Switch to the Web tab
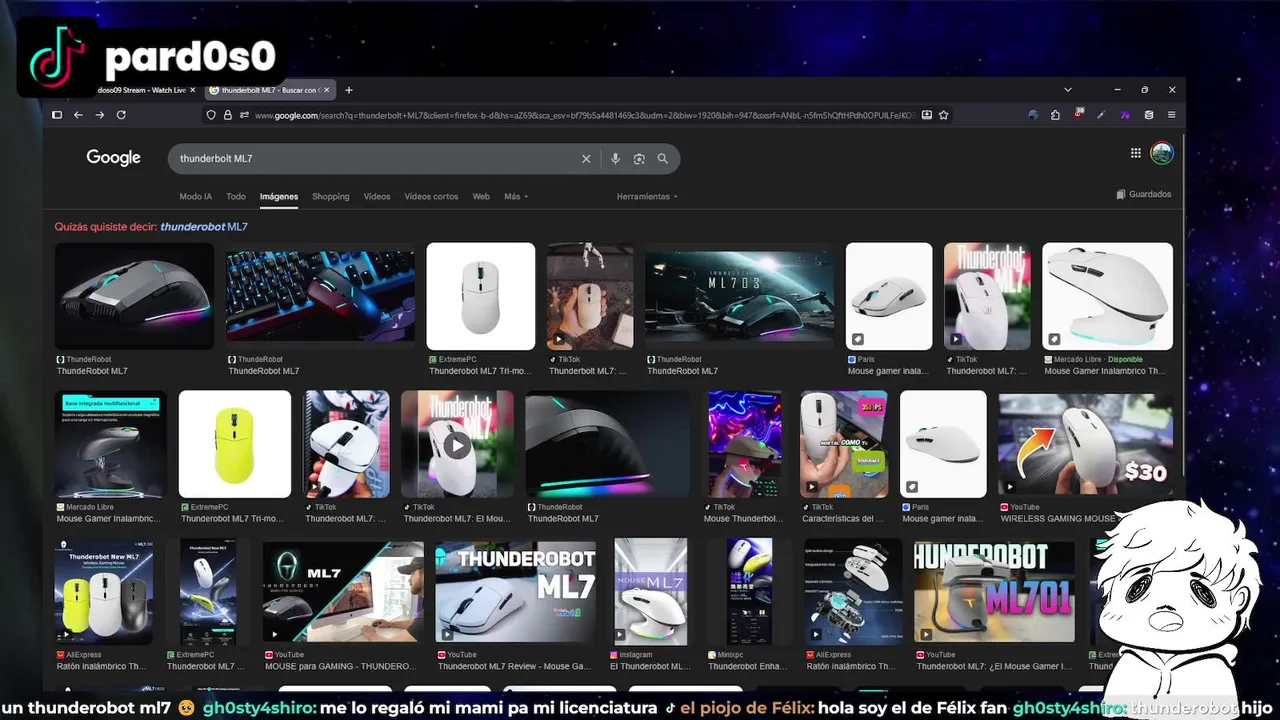The height and width of the screenshot is (720, 1280). pos(481,196)
